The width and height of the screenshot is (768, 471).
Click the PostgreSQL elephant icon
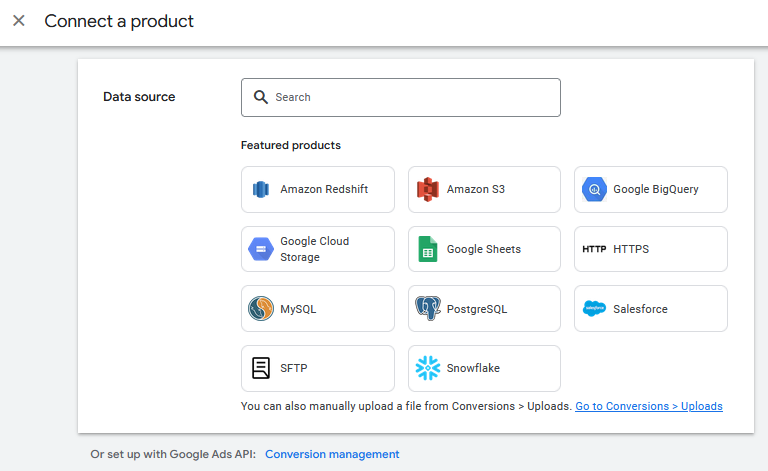point(428,308)
